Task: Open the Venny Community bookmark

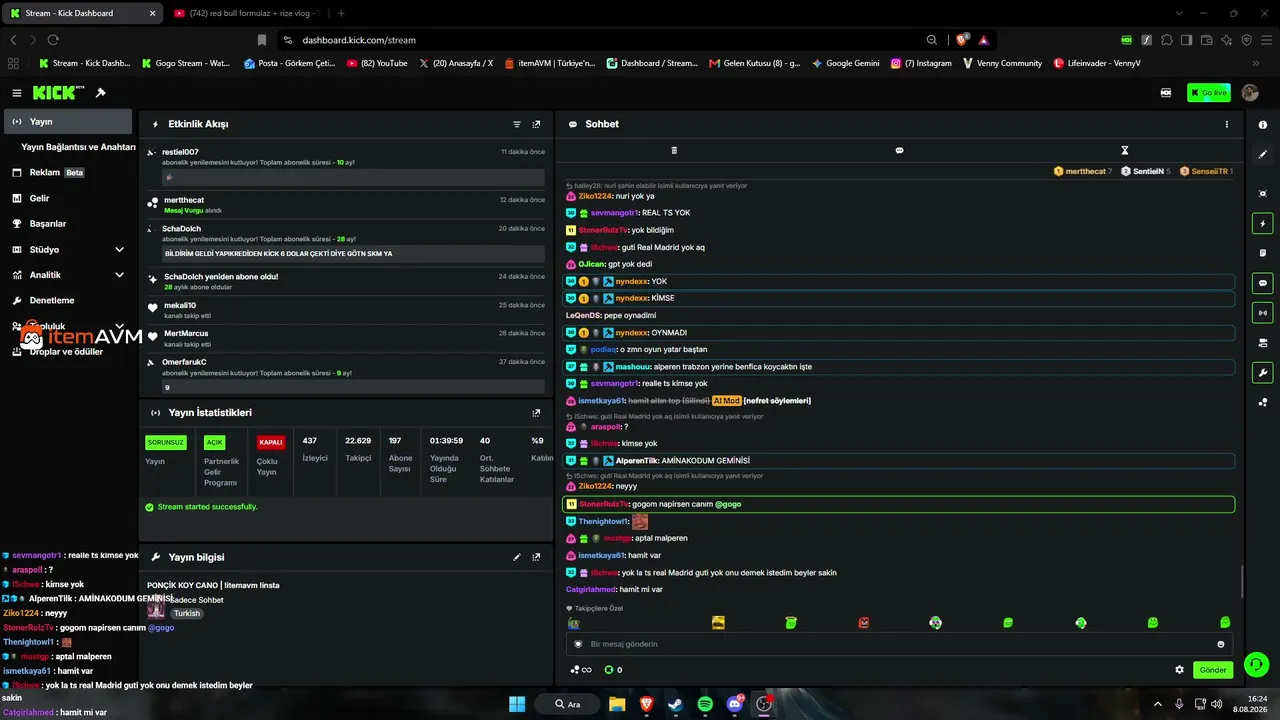Action: coord(1003,63)
